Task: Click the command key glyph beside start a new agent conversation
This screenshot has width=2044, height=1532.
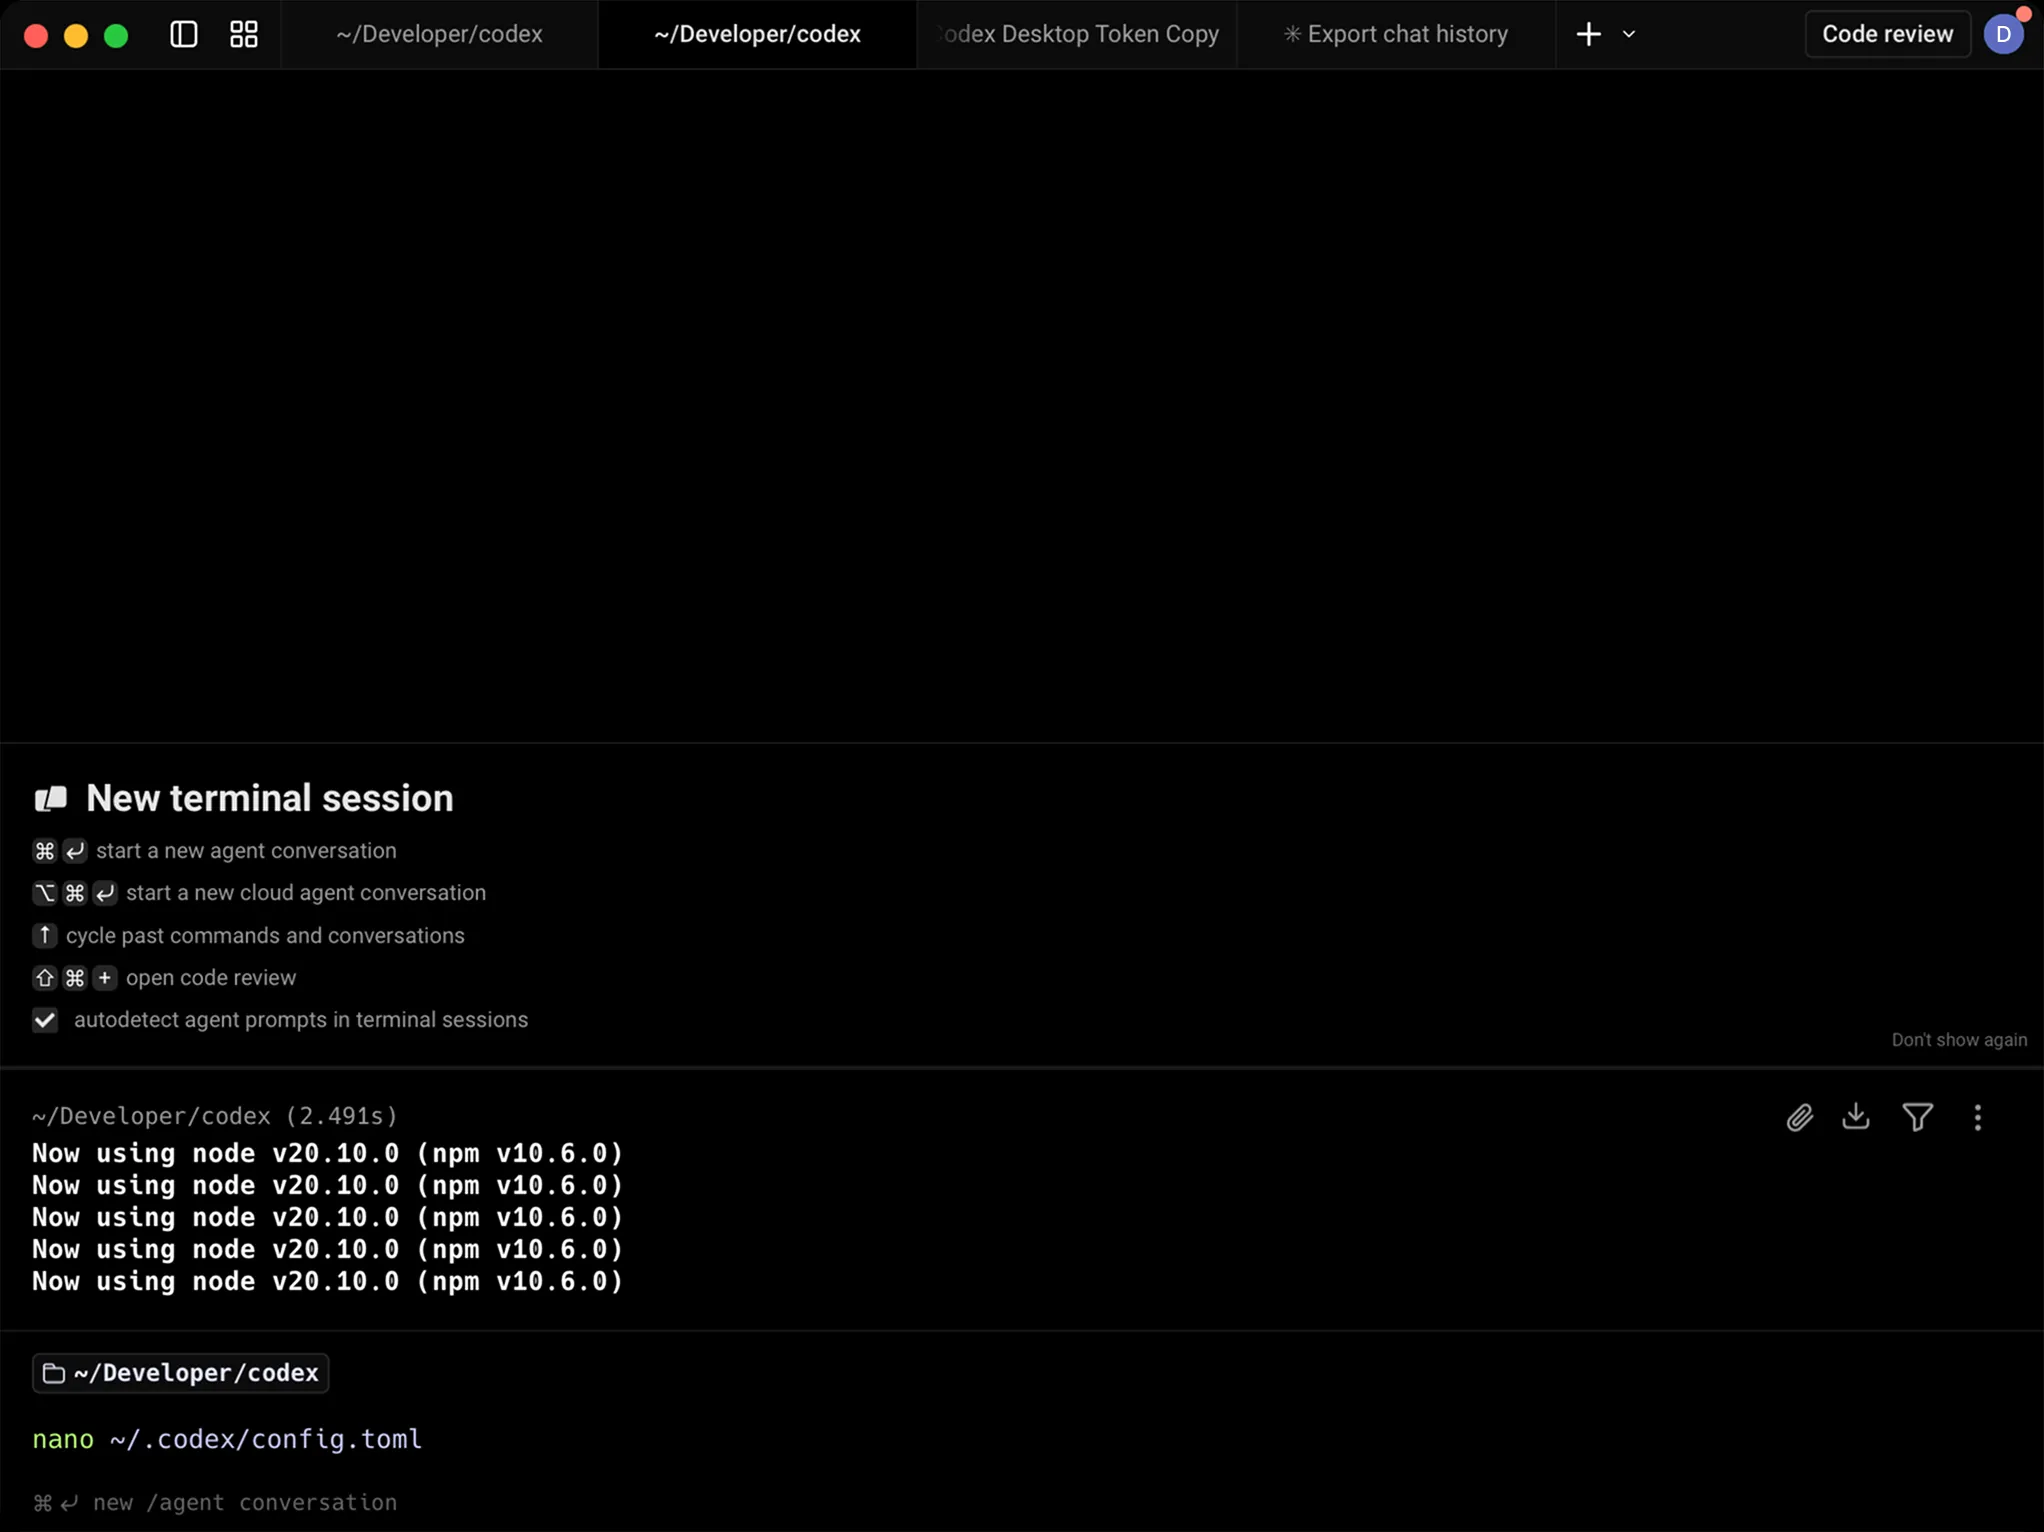Action: click(x=44, y=851)
